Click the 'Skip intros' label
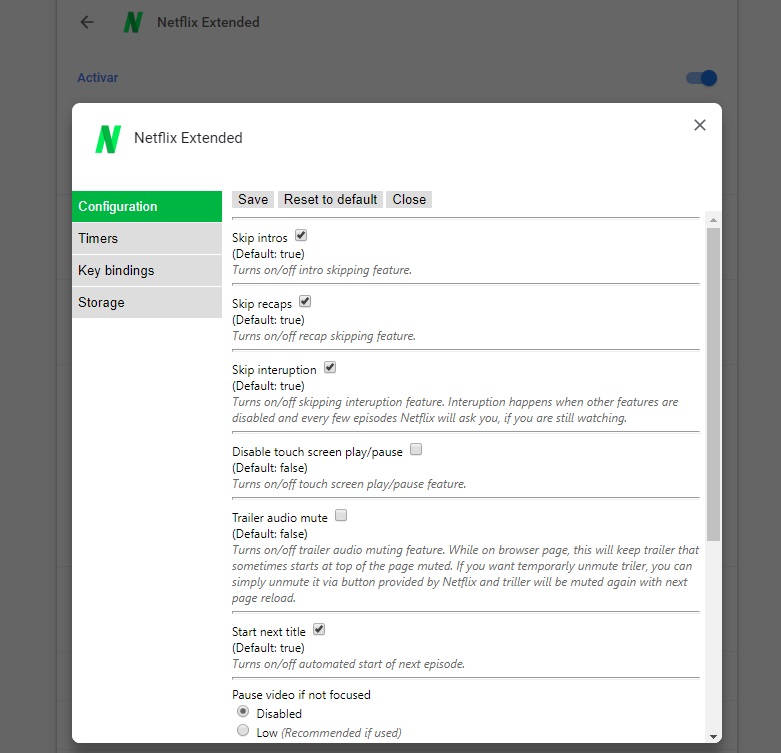Image resolution: width=781 pixels, height=753 pixels. (260, 238)
